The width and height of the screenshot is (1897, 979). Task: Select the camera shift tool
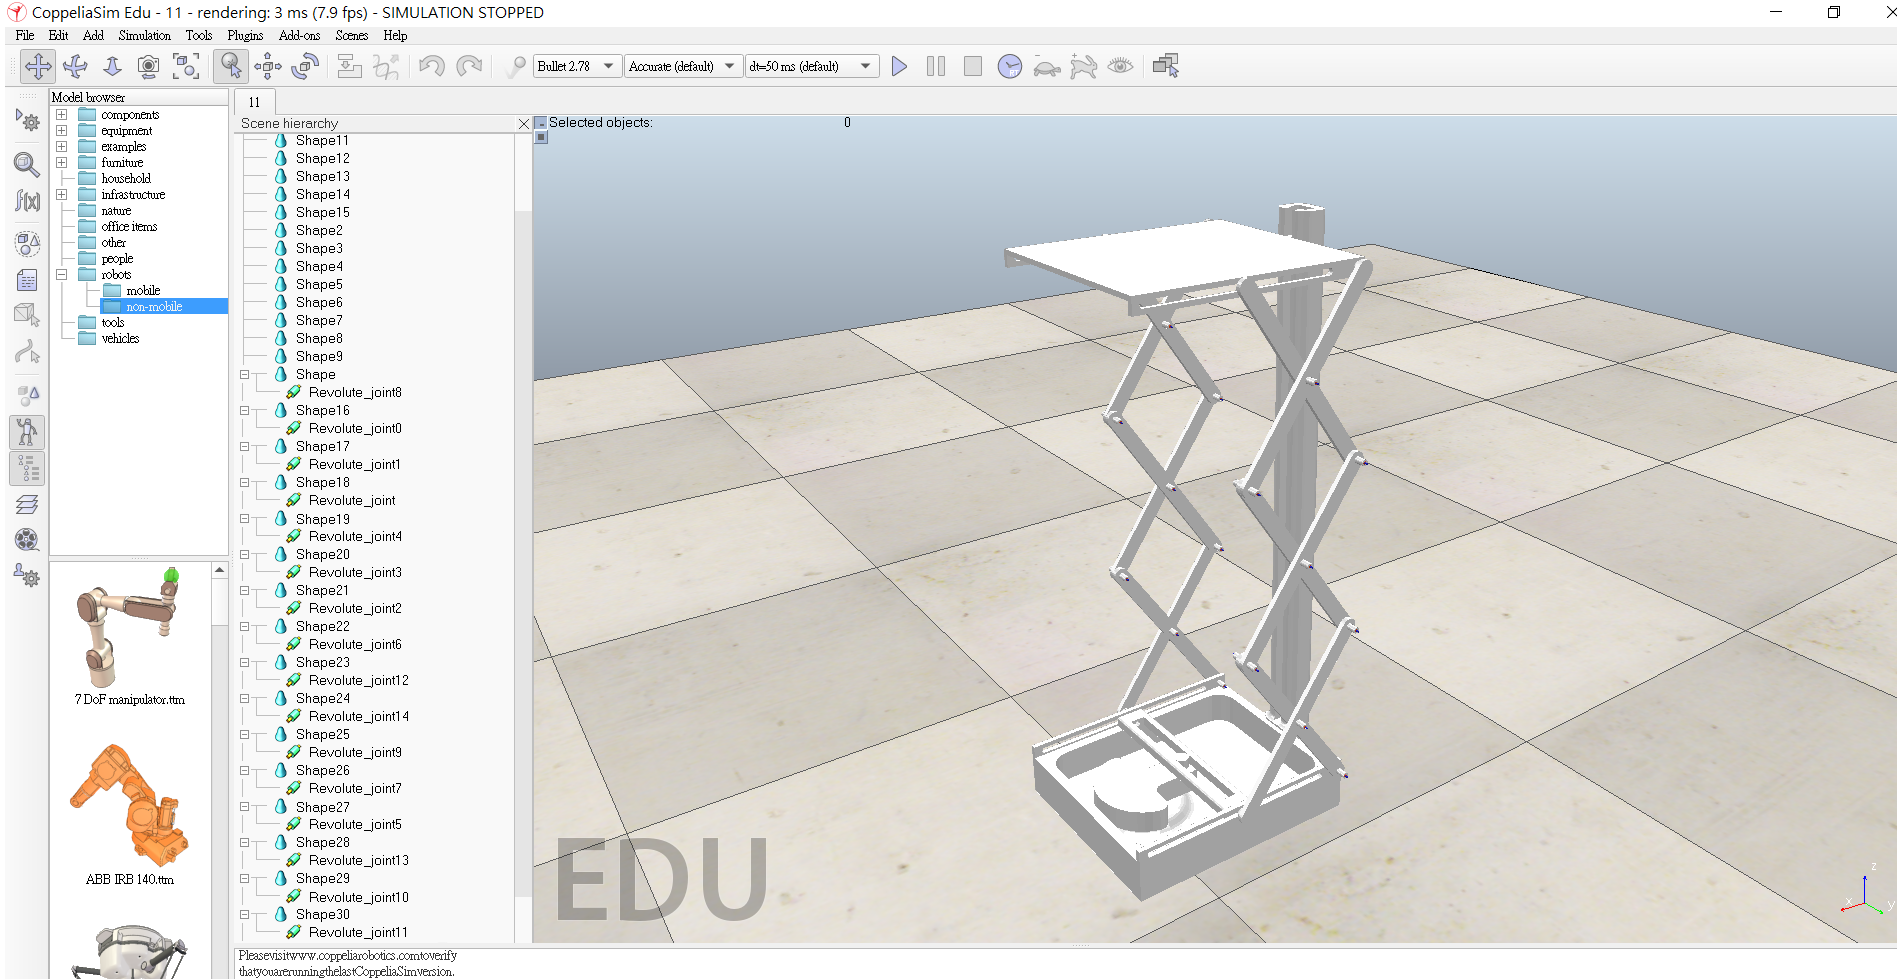(112, 66)
